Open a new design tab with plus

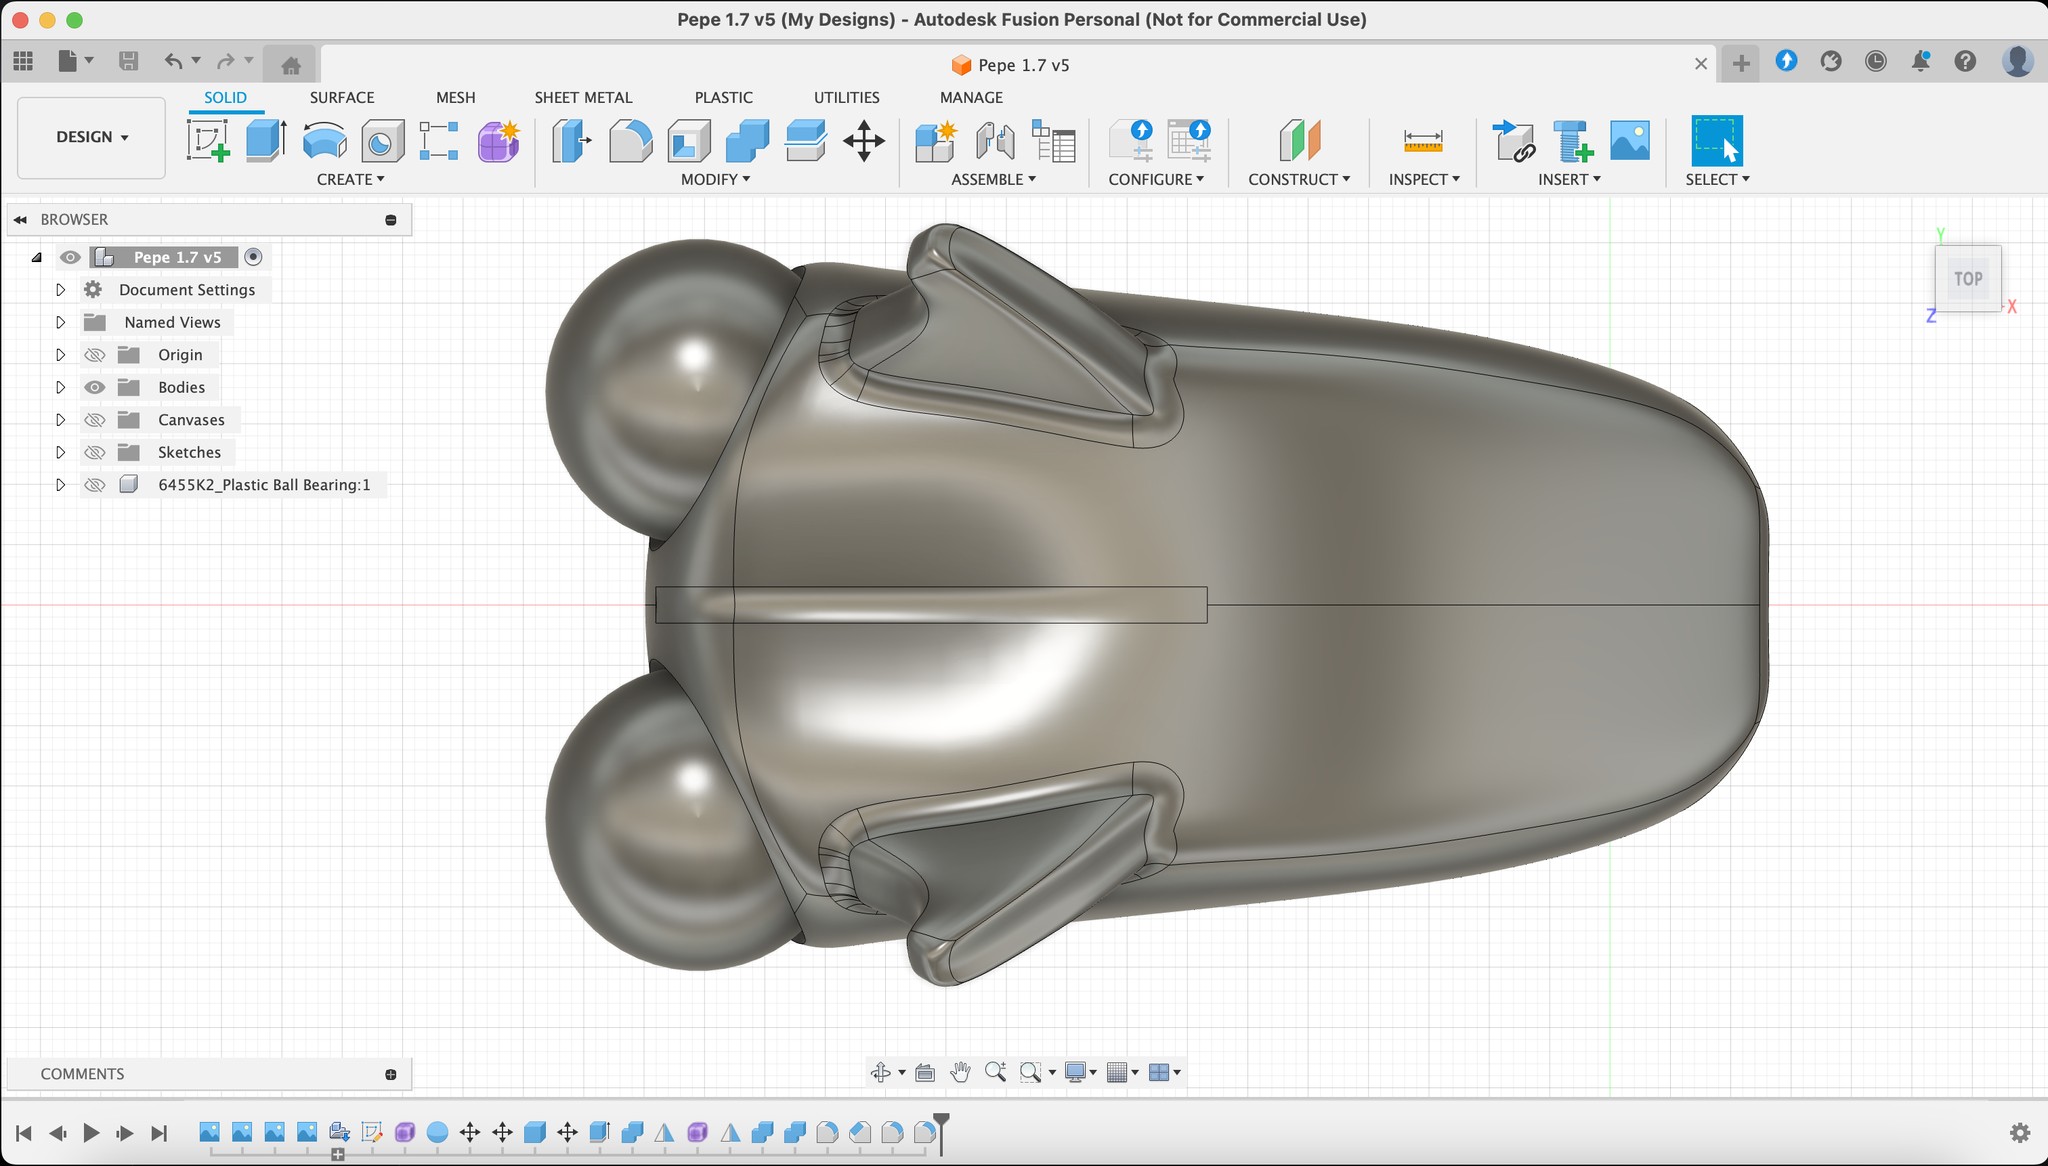click(x=1741, y=64)
